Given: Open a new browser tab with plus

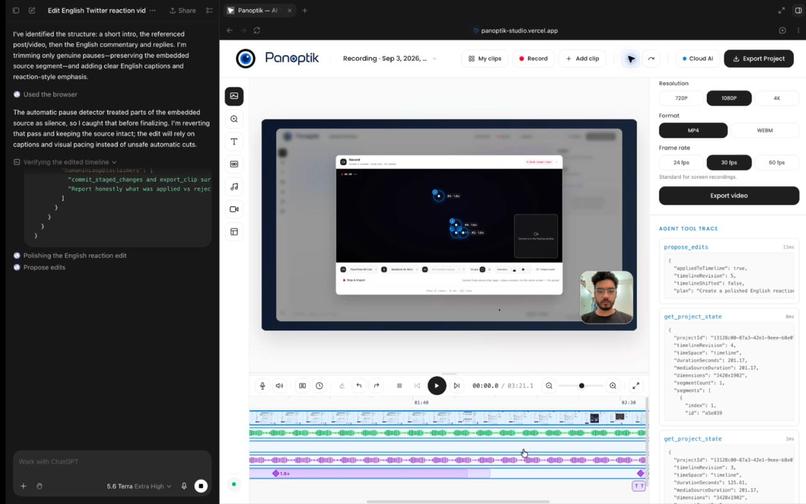Looking at the screenshot, I should (304, 10).
